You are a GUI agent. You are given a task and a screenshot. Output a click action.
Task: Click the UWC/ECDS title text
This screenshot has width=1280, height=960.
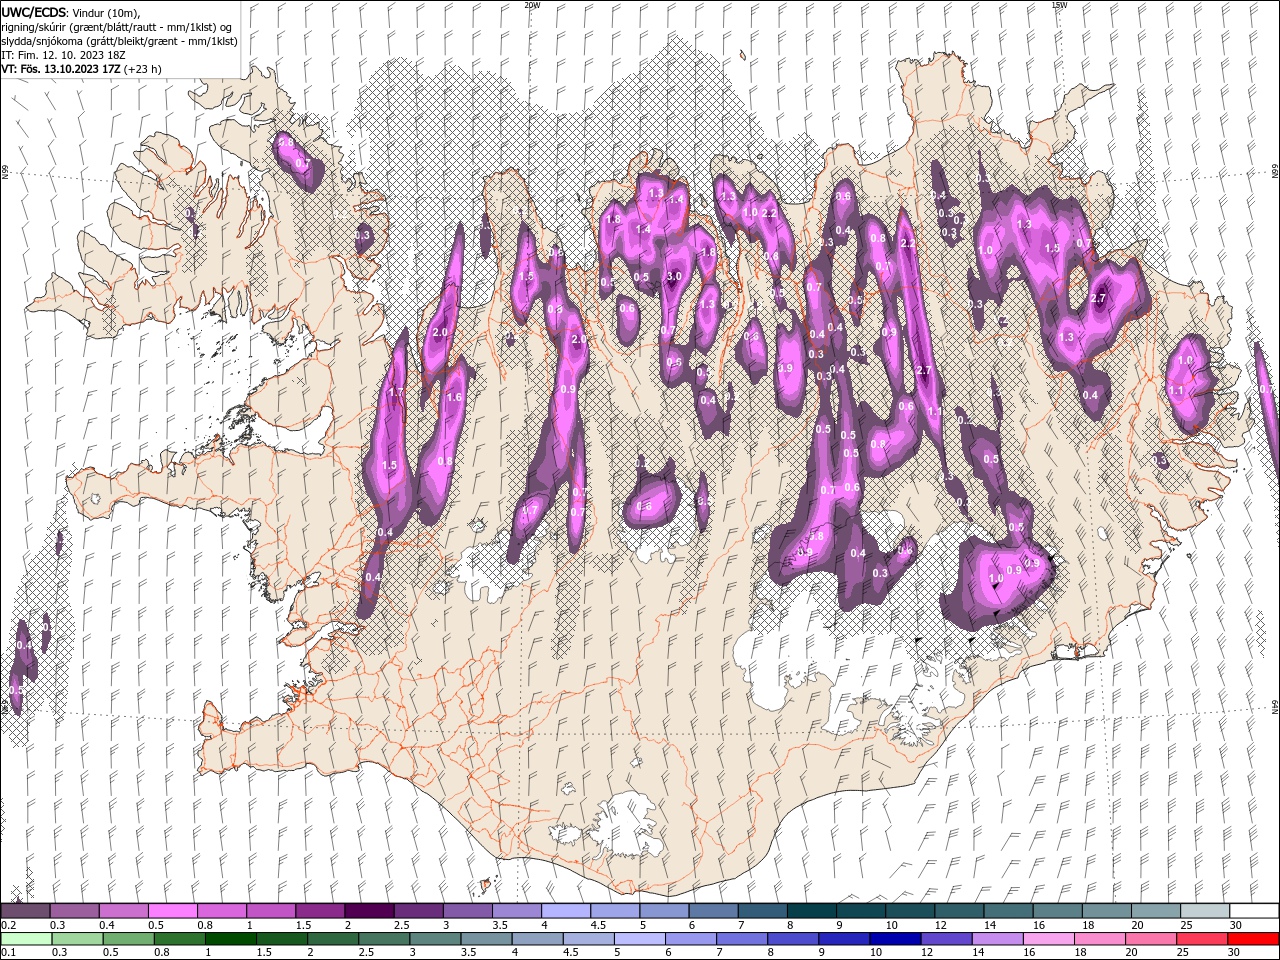[33, 12]
